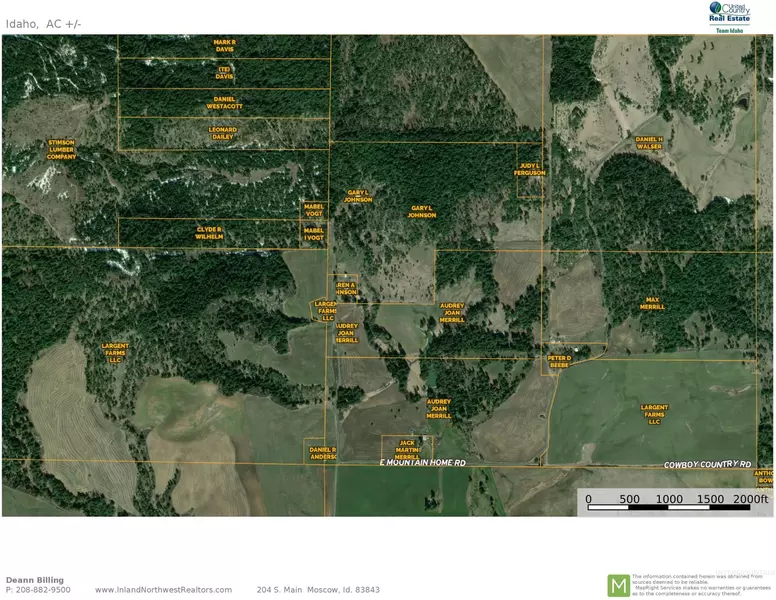The height and width of the screenshot is (600, 776).
Task: Click the Daniel R Anderson parcel label
Action: [x=323, y=453]
